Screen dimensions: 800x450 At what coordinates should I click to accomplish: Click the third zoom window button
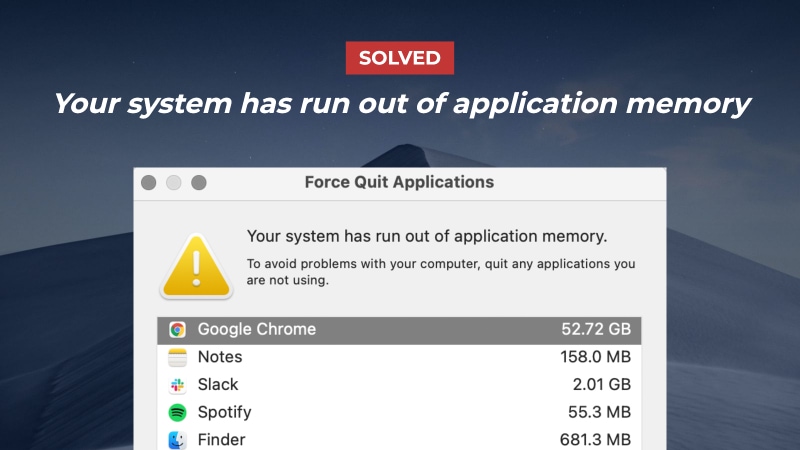click(x=199, y=183)
